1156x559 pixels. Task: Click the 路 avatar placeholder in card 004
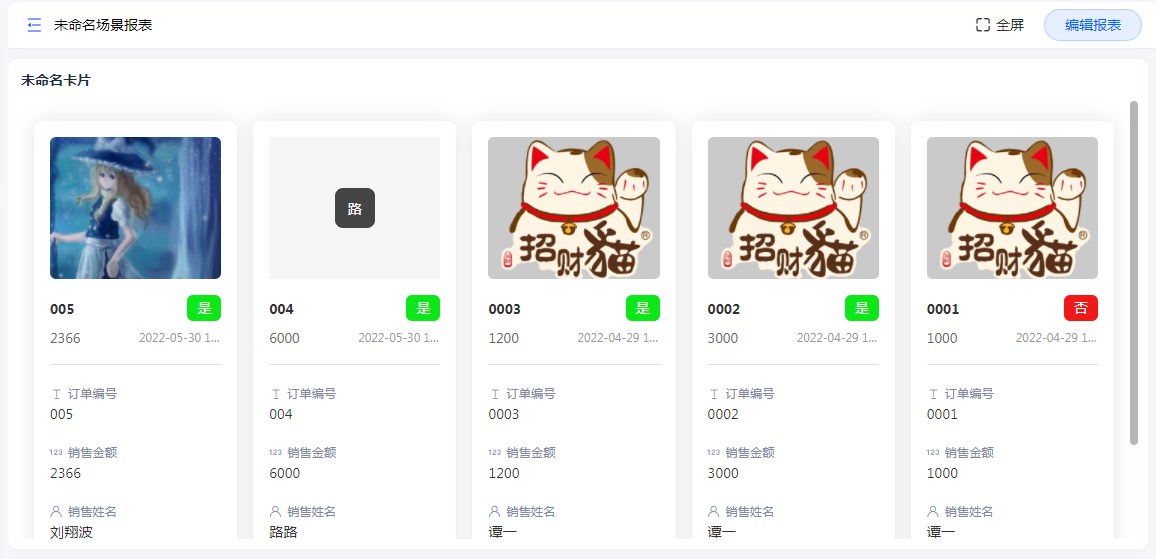[x=355, y=208]
